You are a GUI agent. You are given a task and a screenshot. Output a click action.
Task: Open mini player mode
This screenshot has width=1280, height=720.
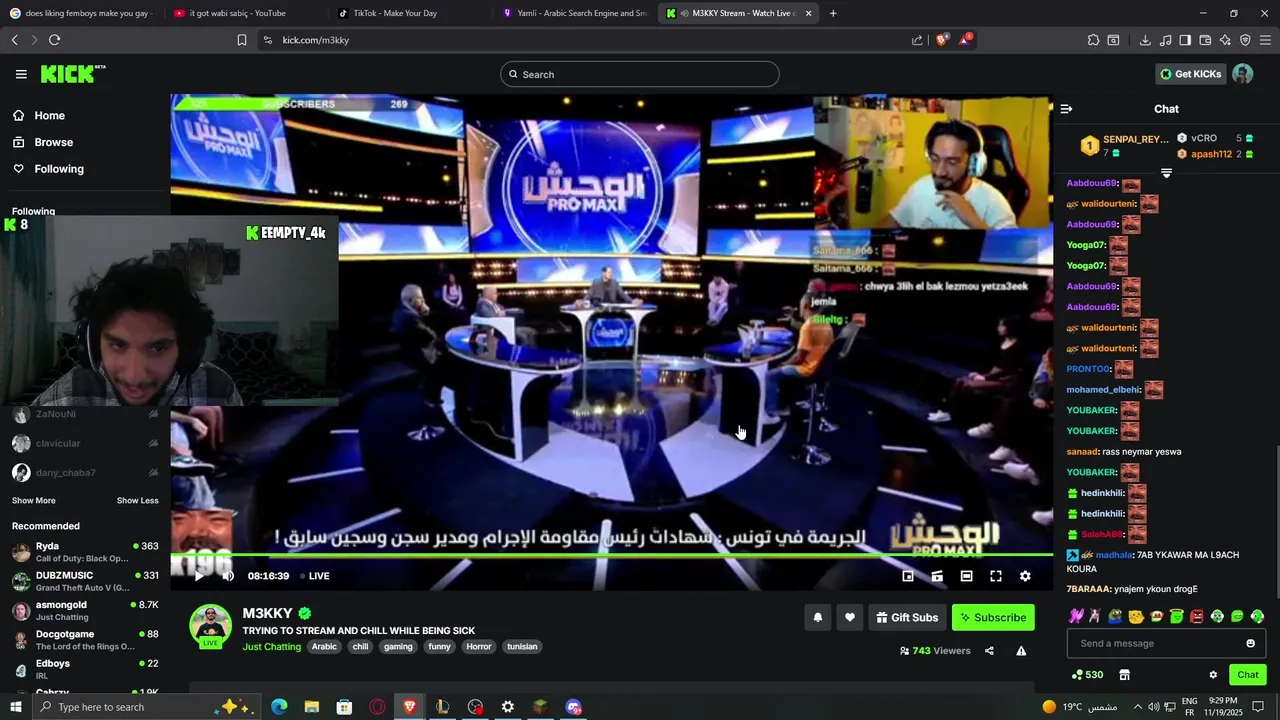coord(908,576)
